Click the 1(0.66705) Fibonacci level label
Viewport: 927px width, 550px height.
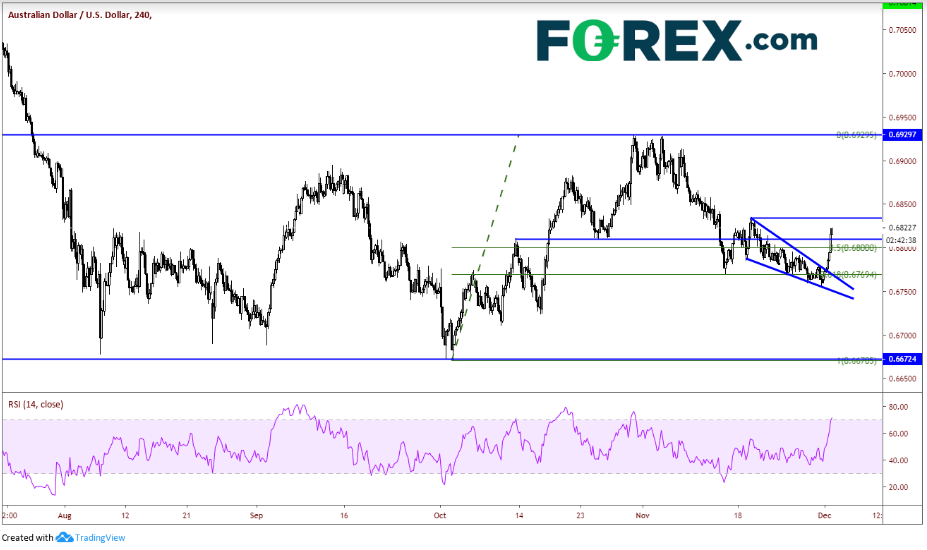857,360
